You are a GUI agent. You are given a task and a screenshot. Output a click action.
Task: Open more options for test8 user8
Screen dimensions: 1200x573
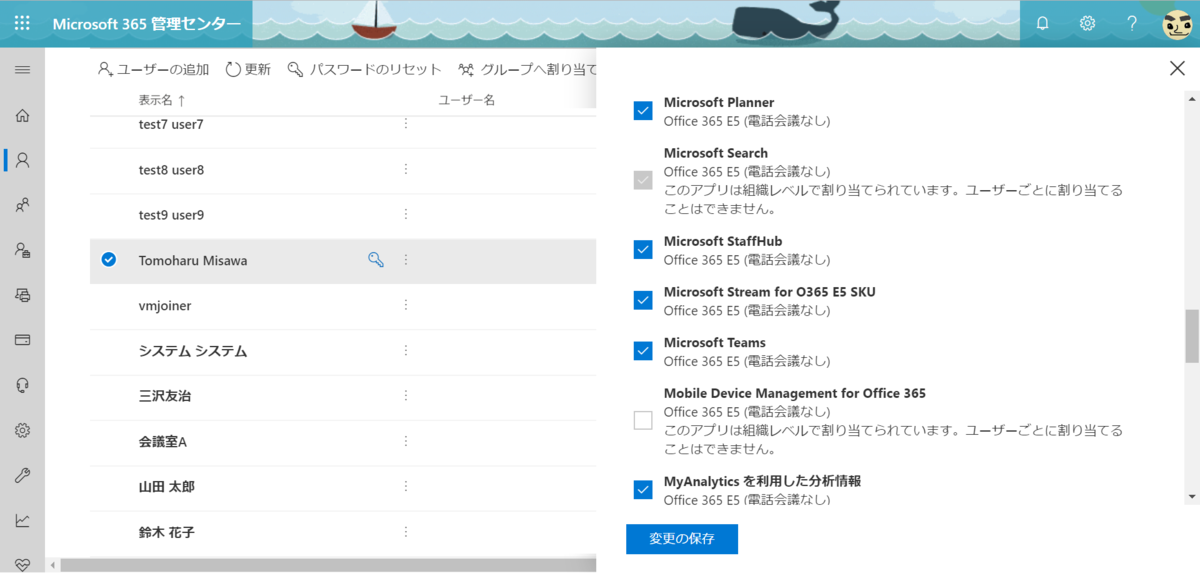[406, 169]
